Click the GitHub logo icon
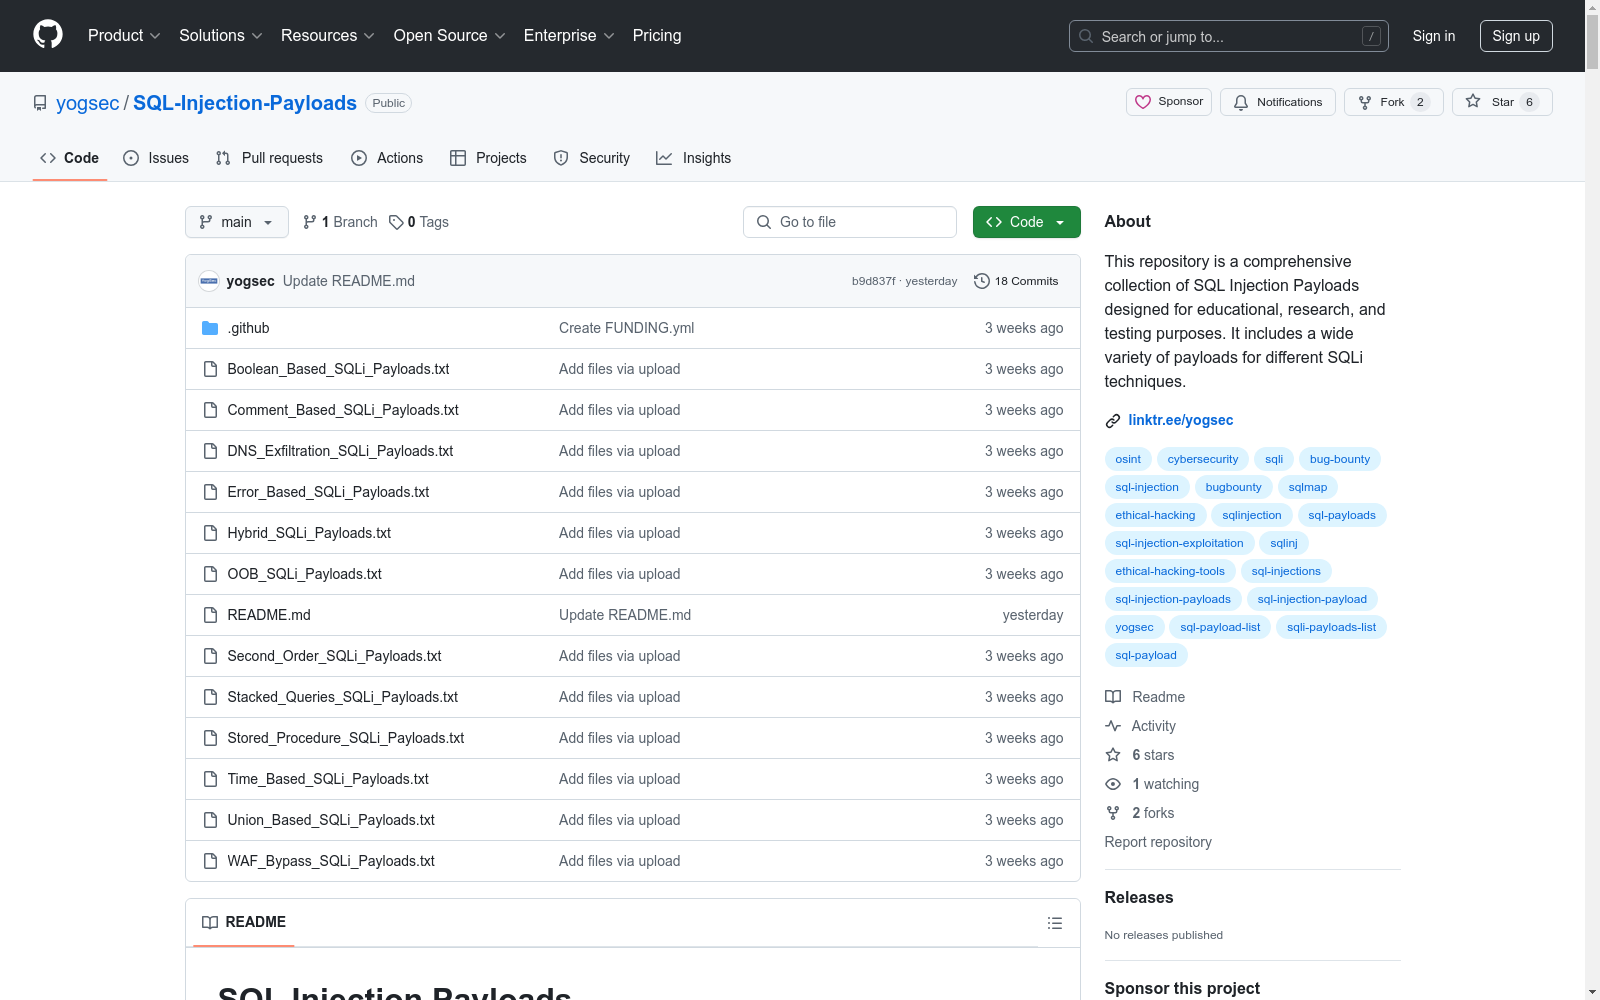Image resolution: width=1600 pixels, height=1000 pixels. pyautogui.click(x=48, y=35)
